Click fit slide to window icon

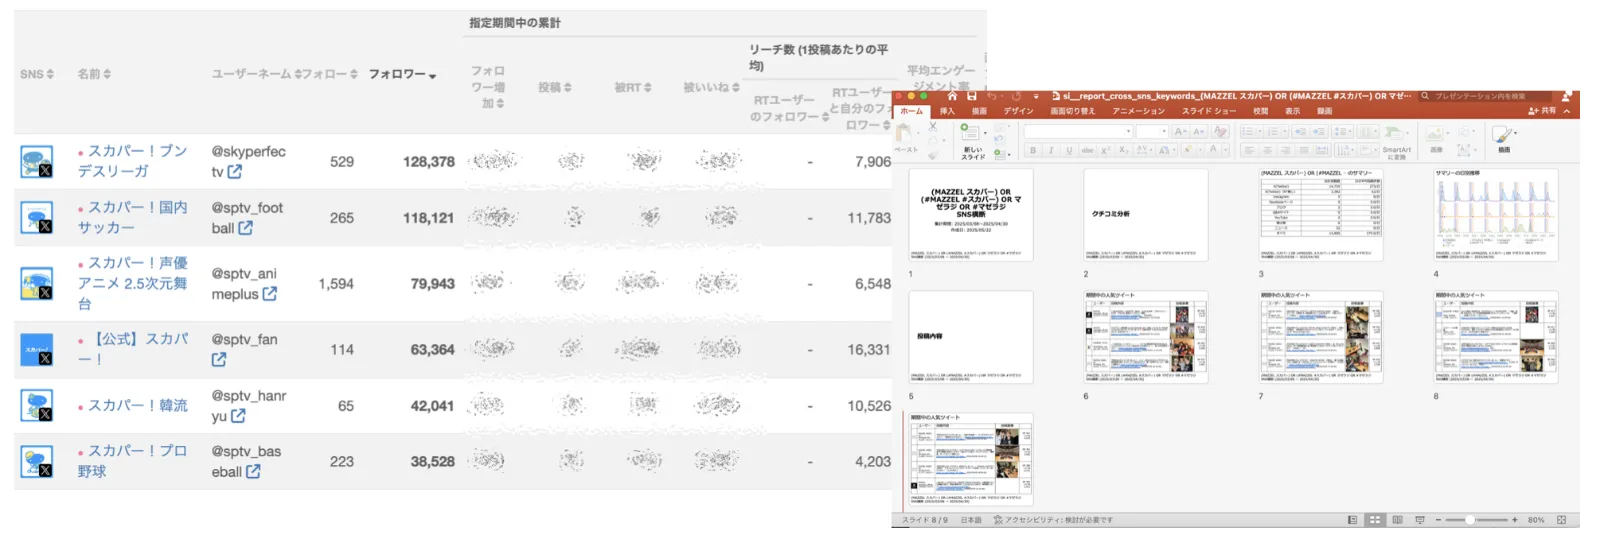click(1561, 520)
